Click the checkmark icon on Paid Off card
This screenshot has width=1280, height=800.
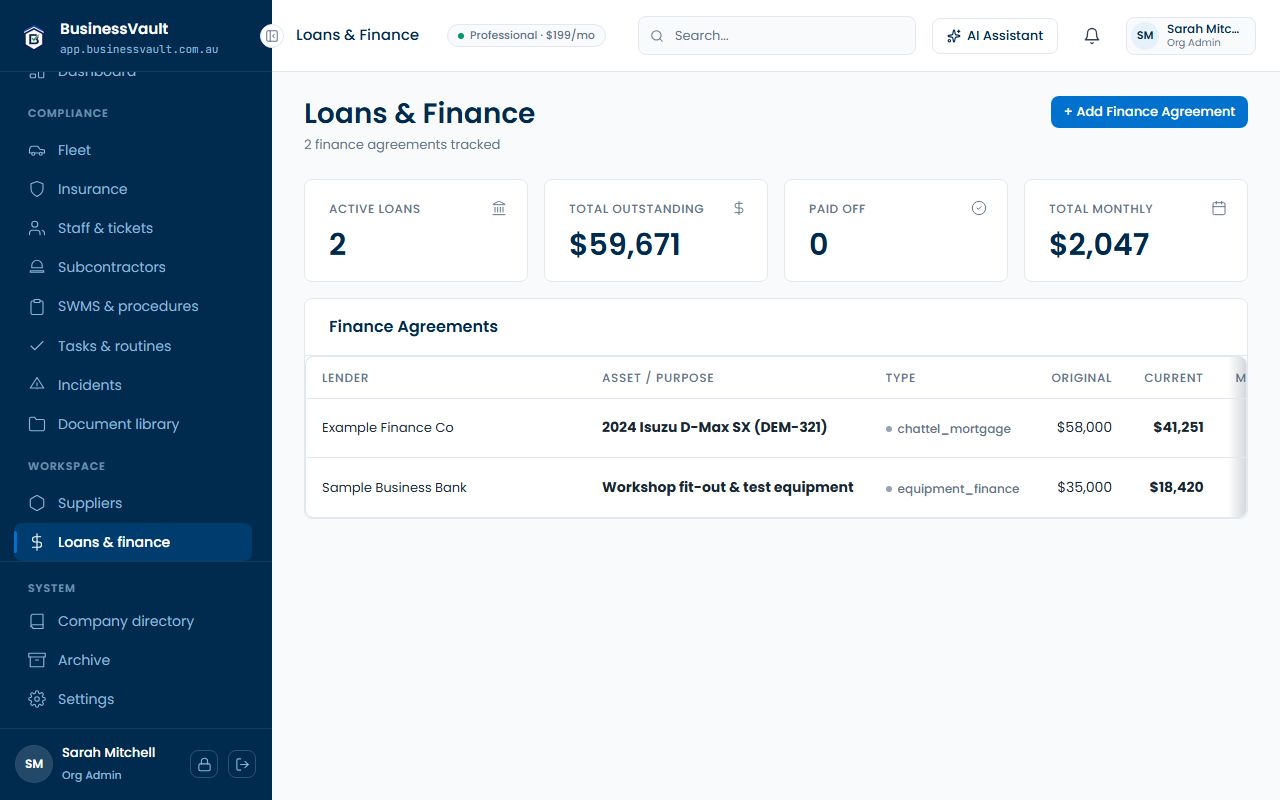979,208
